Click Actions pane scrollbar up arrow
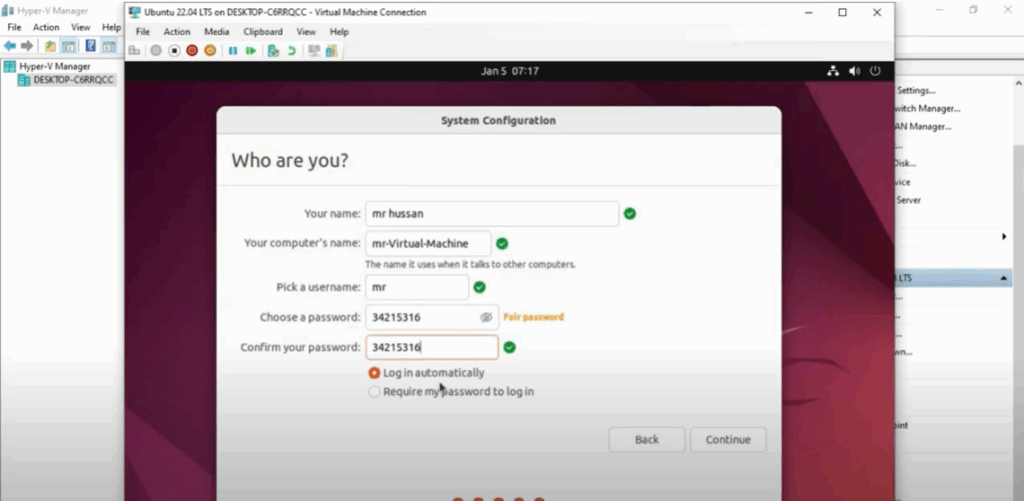1024x501 pixels. tap(1018, 84)
